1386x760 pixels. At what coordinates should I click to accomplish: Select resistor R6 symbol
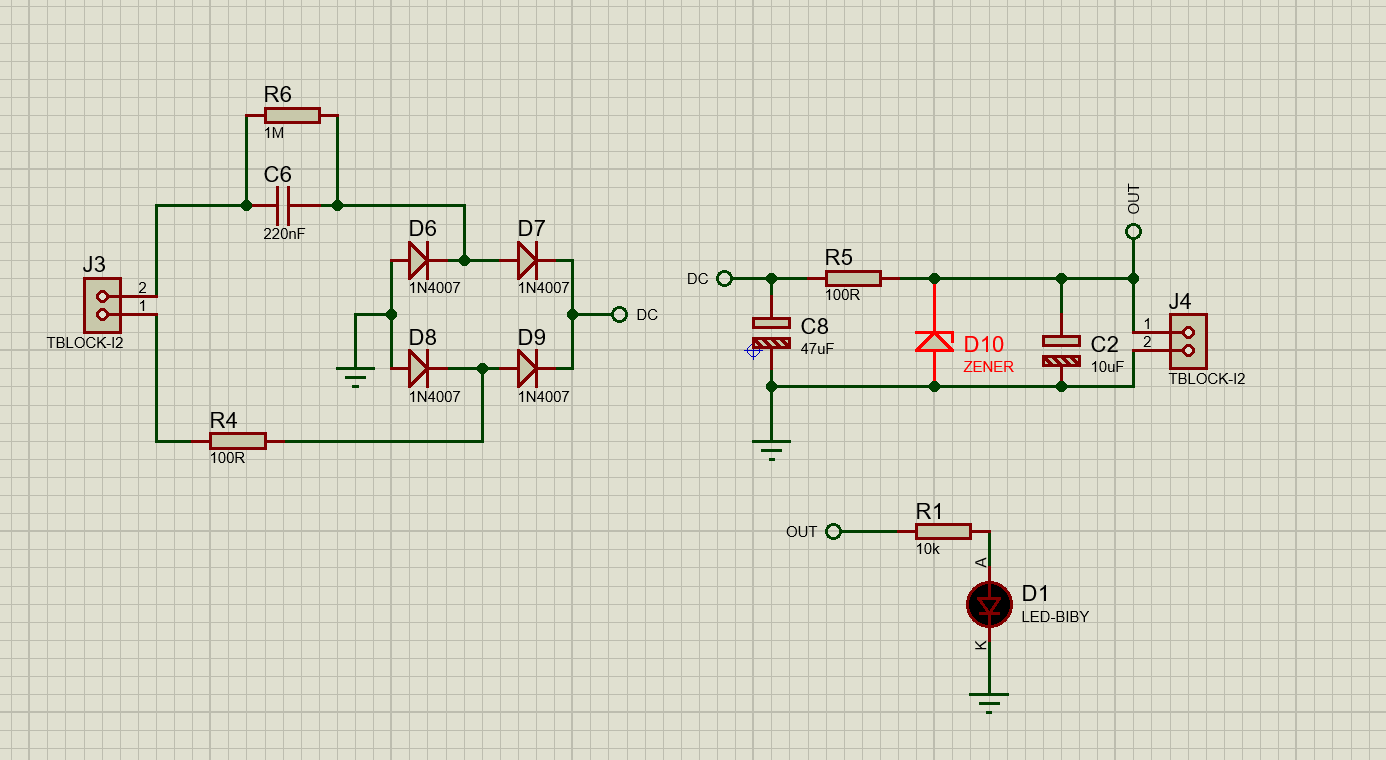click(292, 115)
